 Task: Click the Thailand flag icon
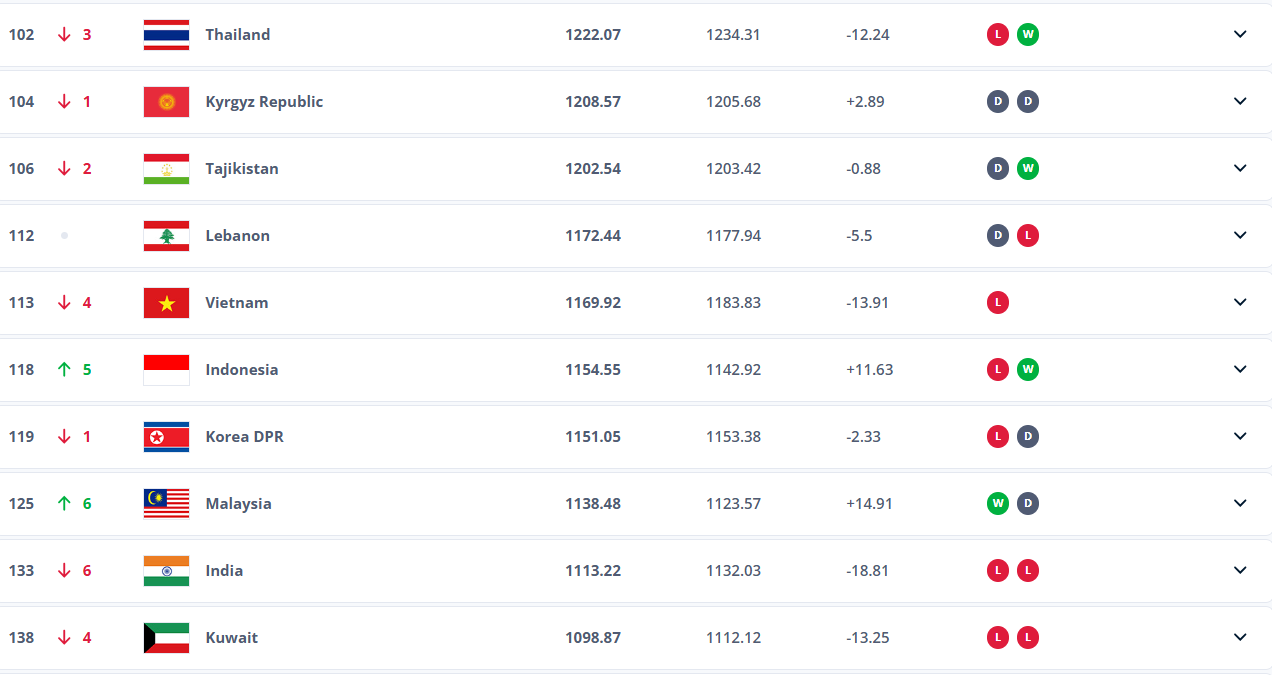(x=166, y=35)
